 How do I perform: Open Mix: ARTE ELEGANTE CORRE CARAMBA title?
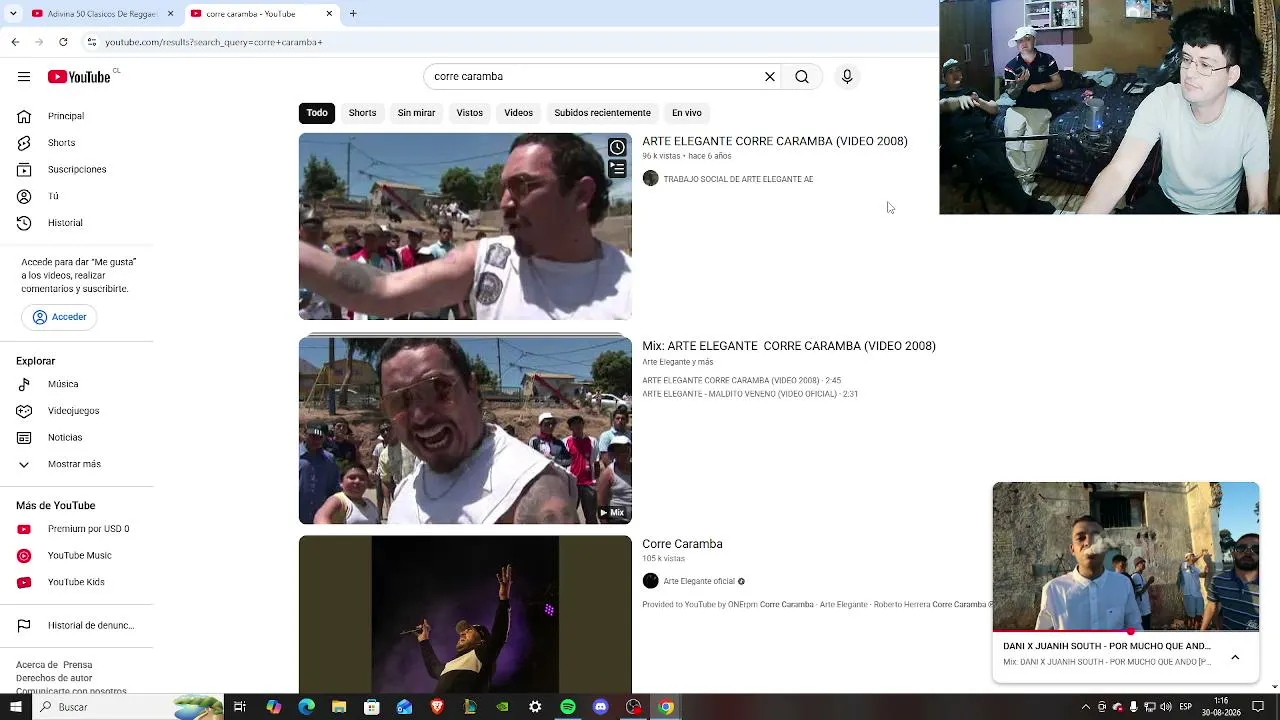[x=789, y=346]
